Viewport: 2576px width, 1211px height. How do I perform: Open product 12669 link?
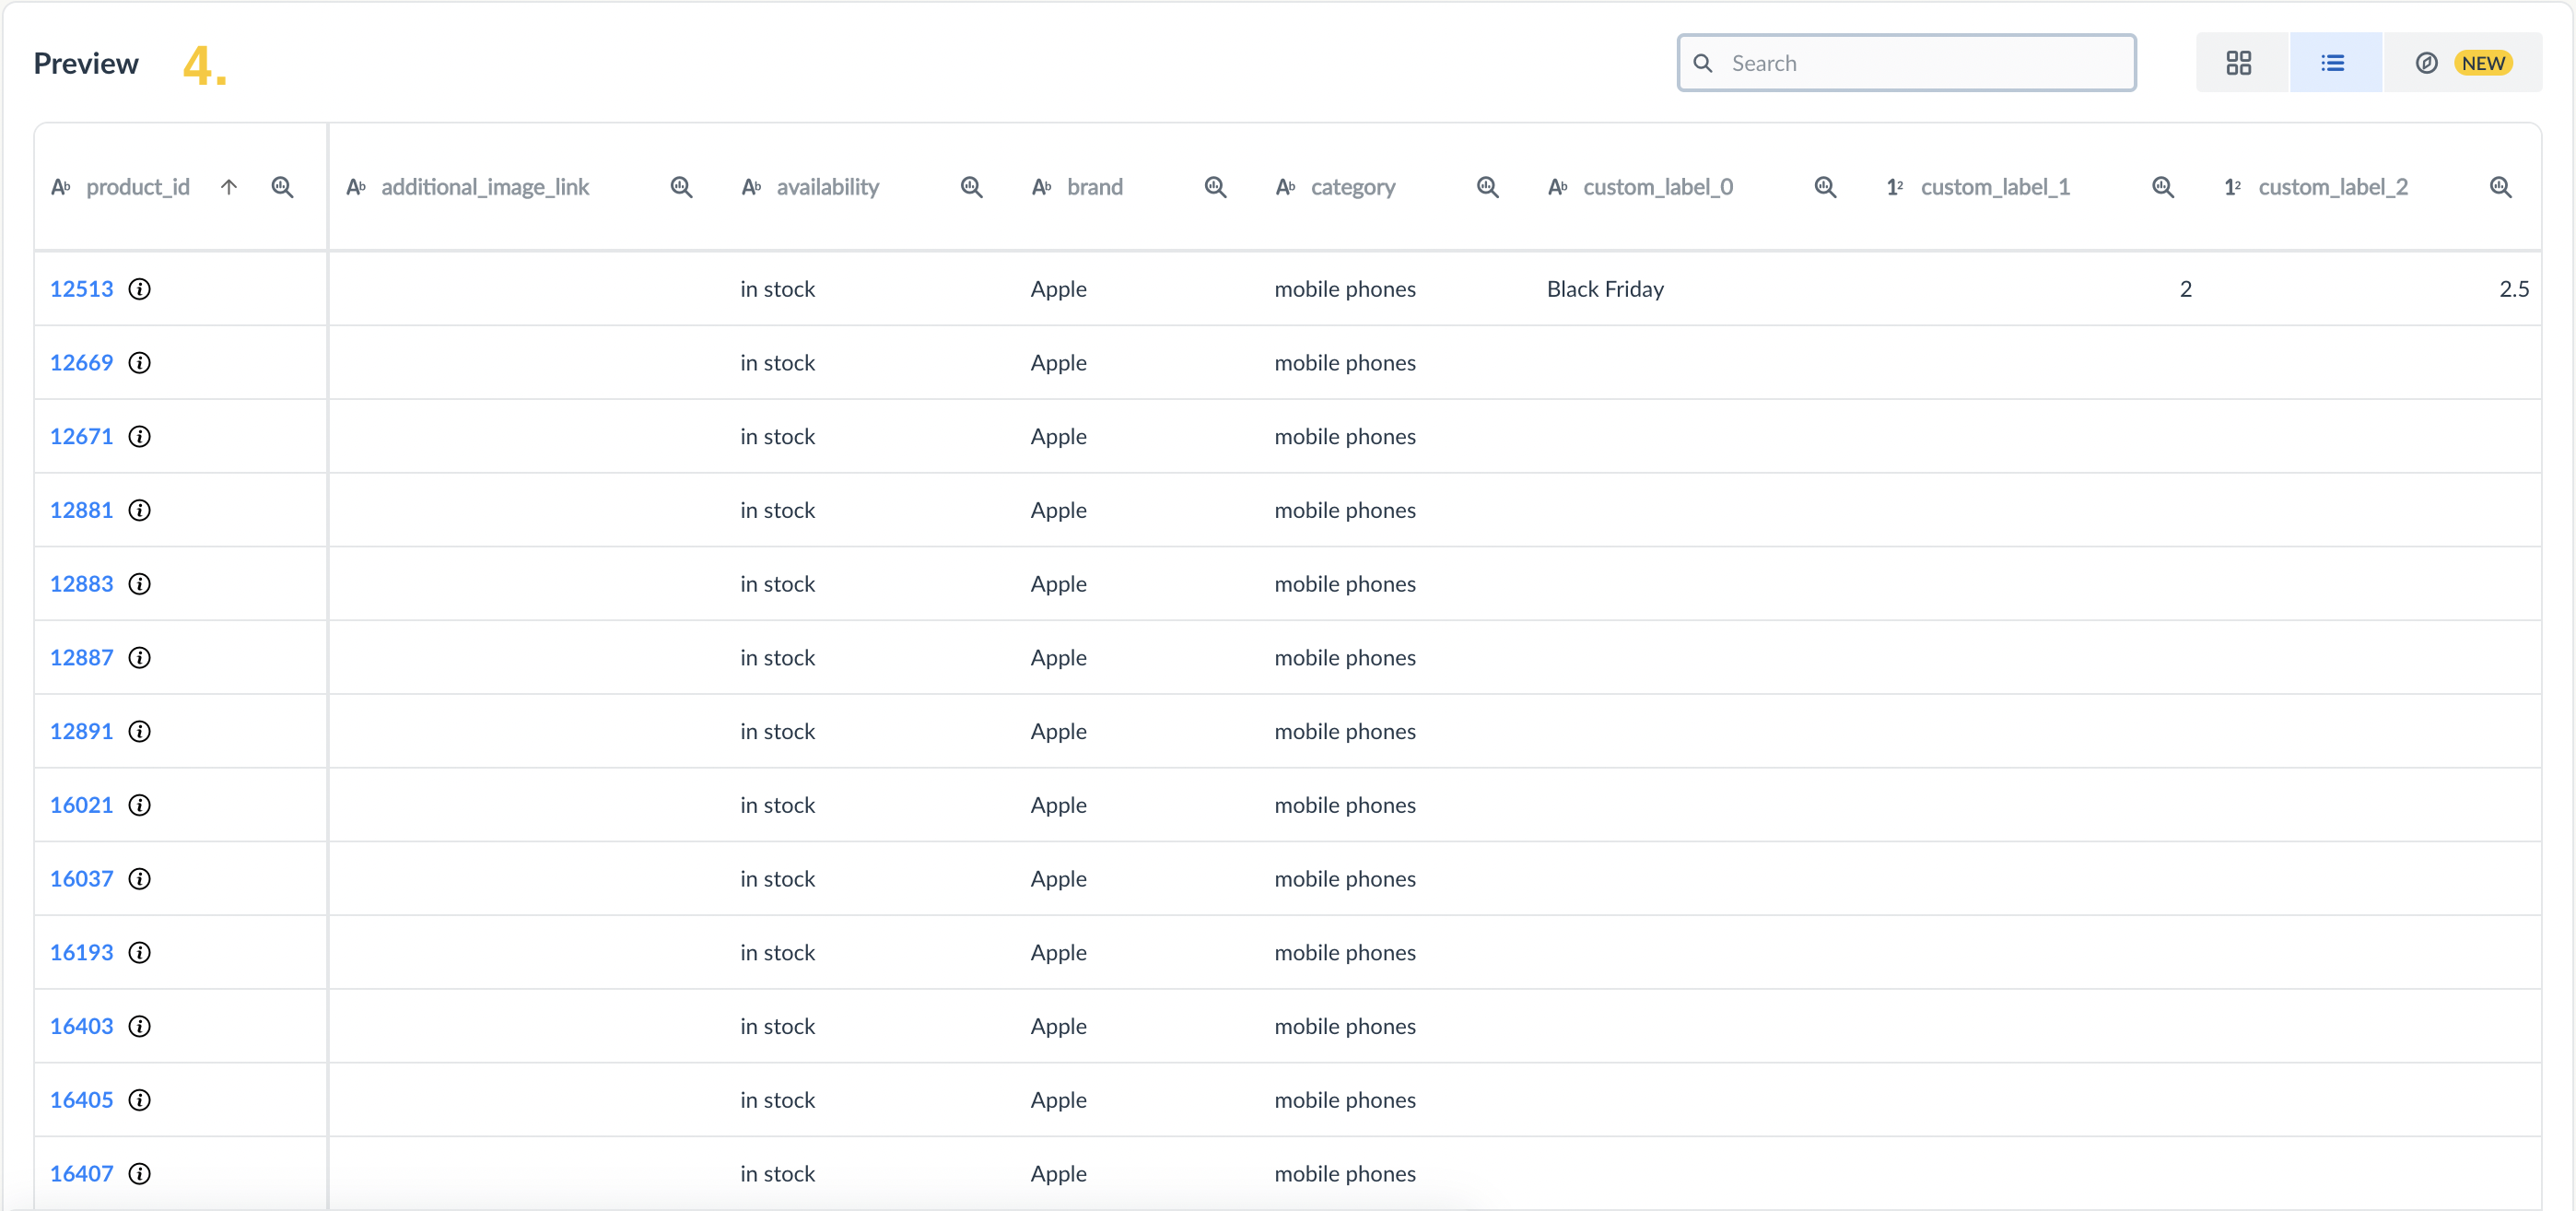(82, 363)
